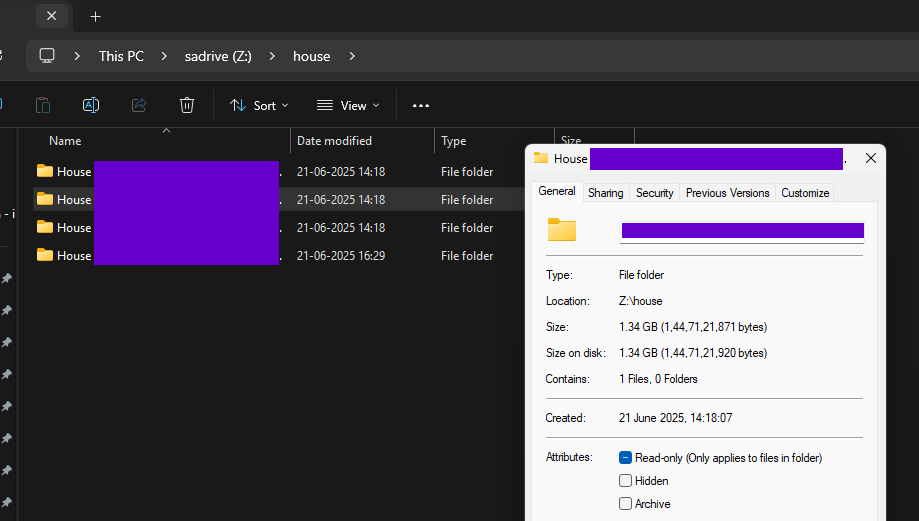919x521 pixels.
Task: Open the Sort dropdown menu
Action: click(259, 105)
